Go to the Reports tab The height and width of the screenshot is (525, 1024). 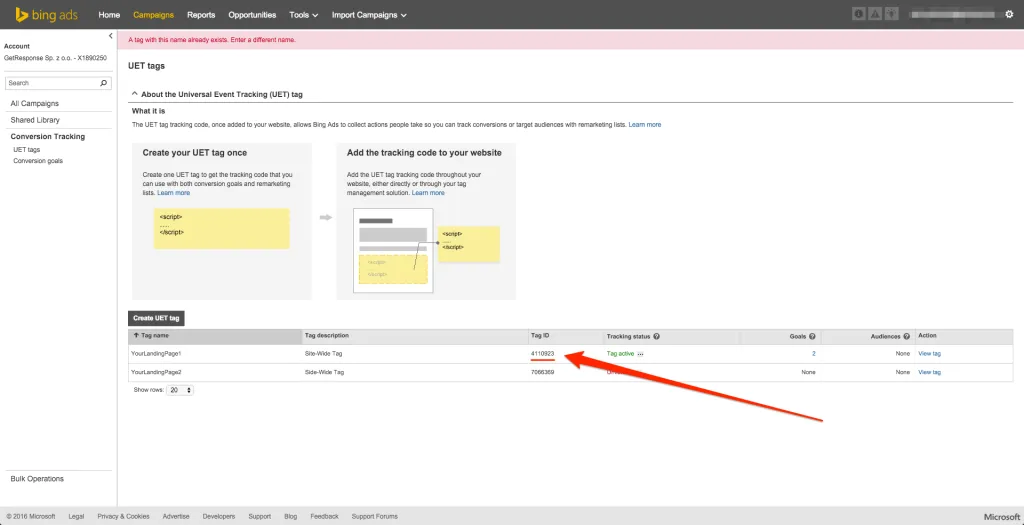pos(201,14)
